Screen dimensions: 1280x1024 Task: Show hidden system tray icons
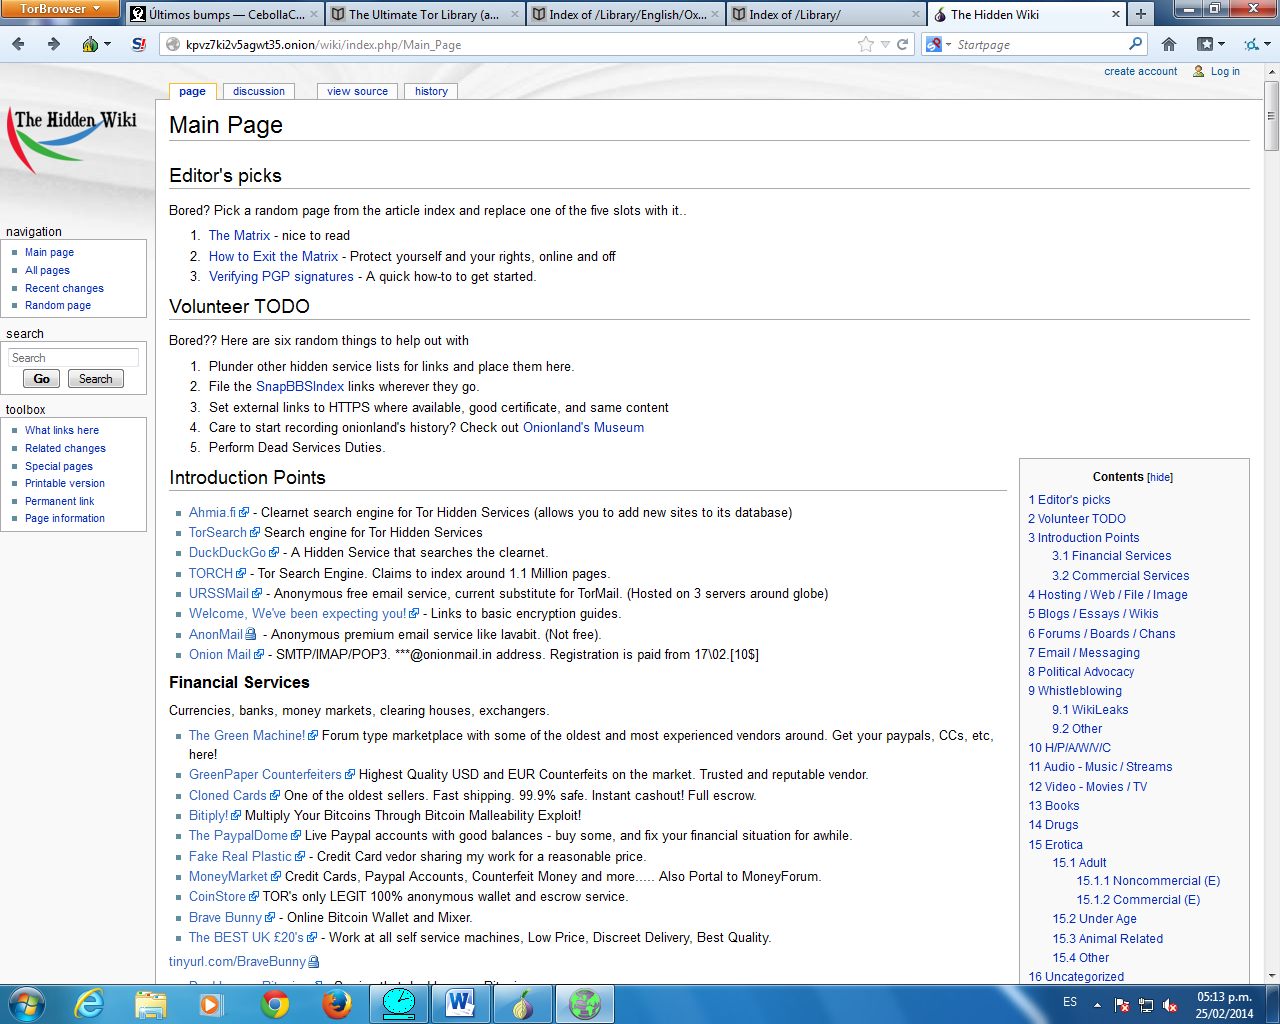1097,1004
